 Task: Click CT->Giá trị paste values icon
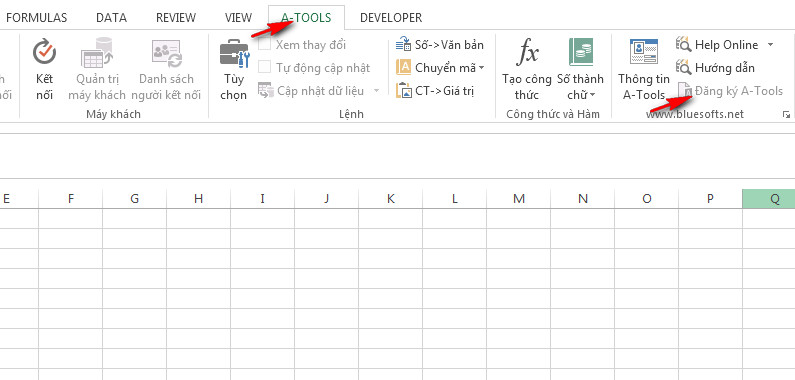(404, 91)
